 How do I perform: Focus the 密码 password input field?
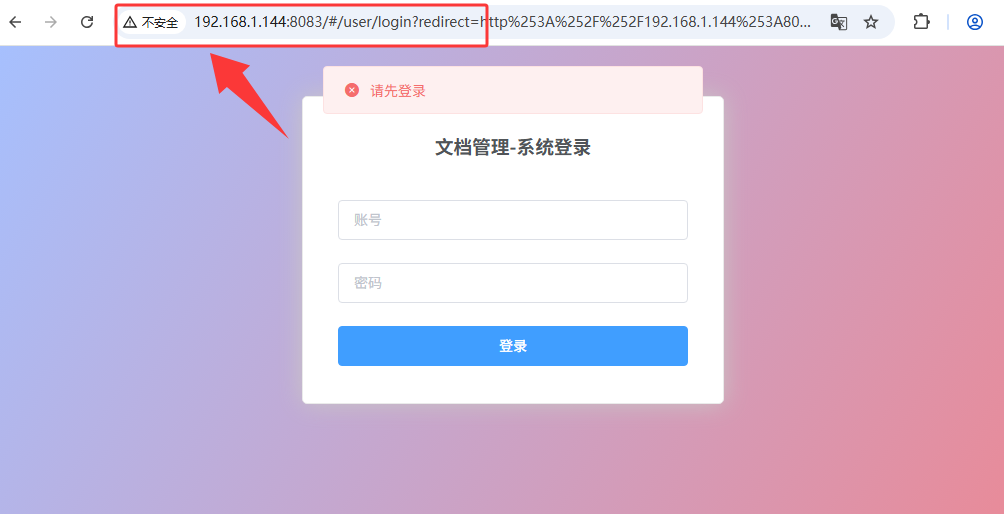513,283
